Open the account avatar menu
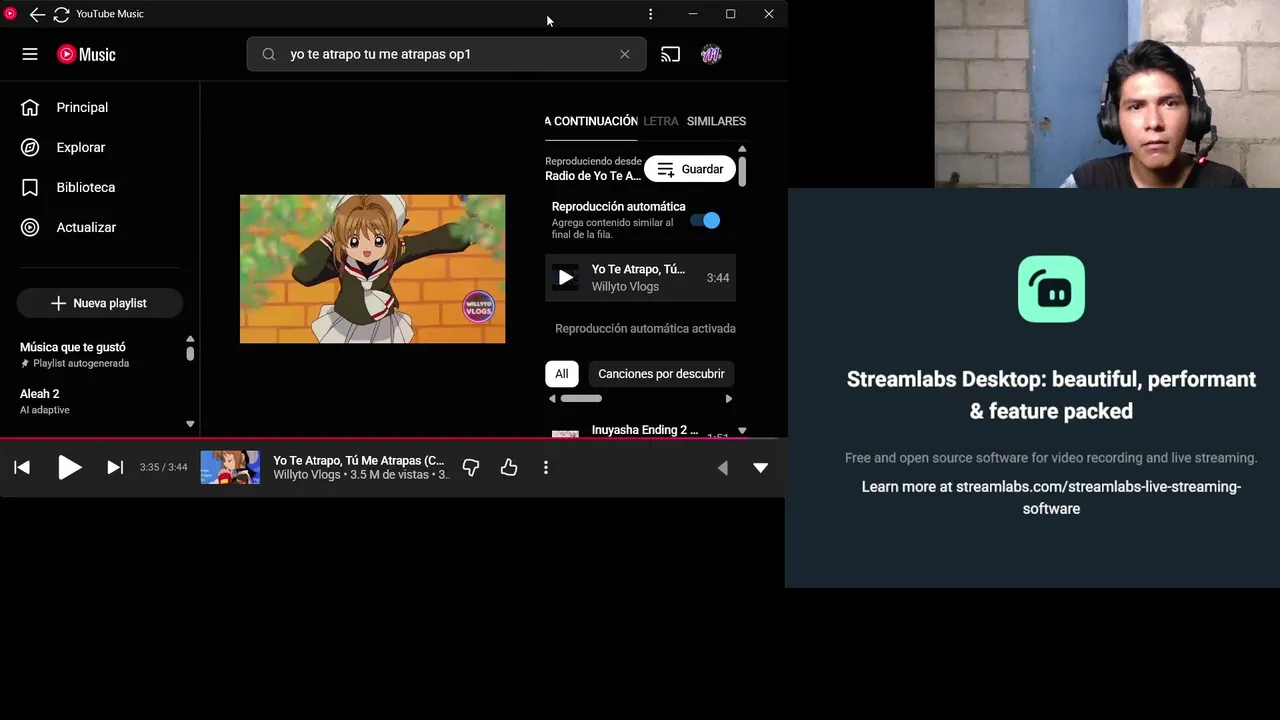The image size is (1280, 720). coord(711,54)
